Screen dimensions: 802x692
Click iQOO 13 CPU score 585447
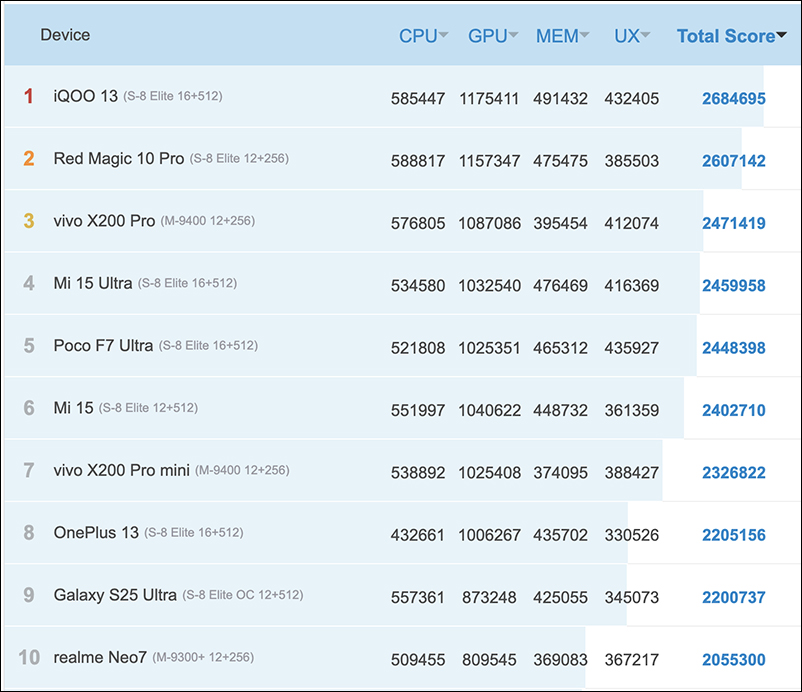point(418,98)
